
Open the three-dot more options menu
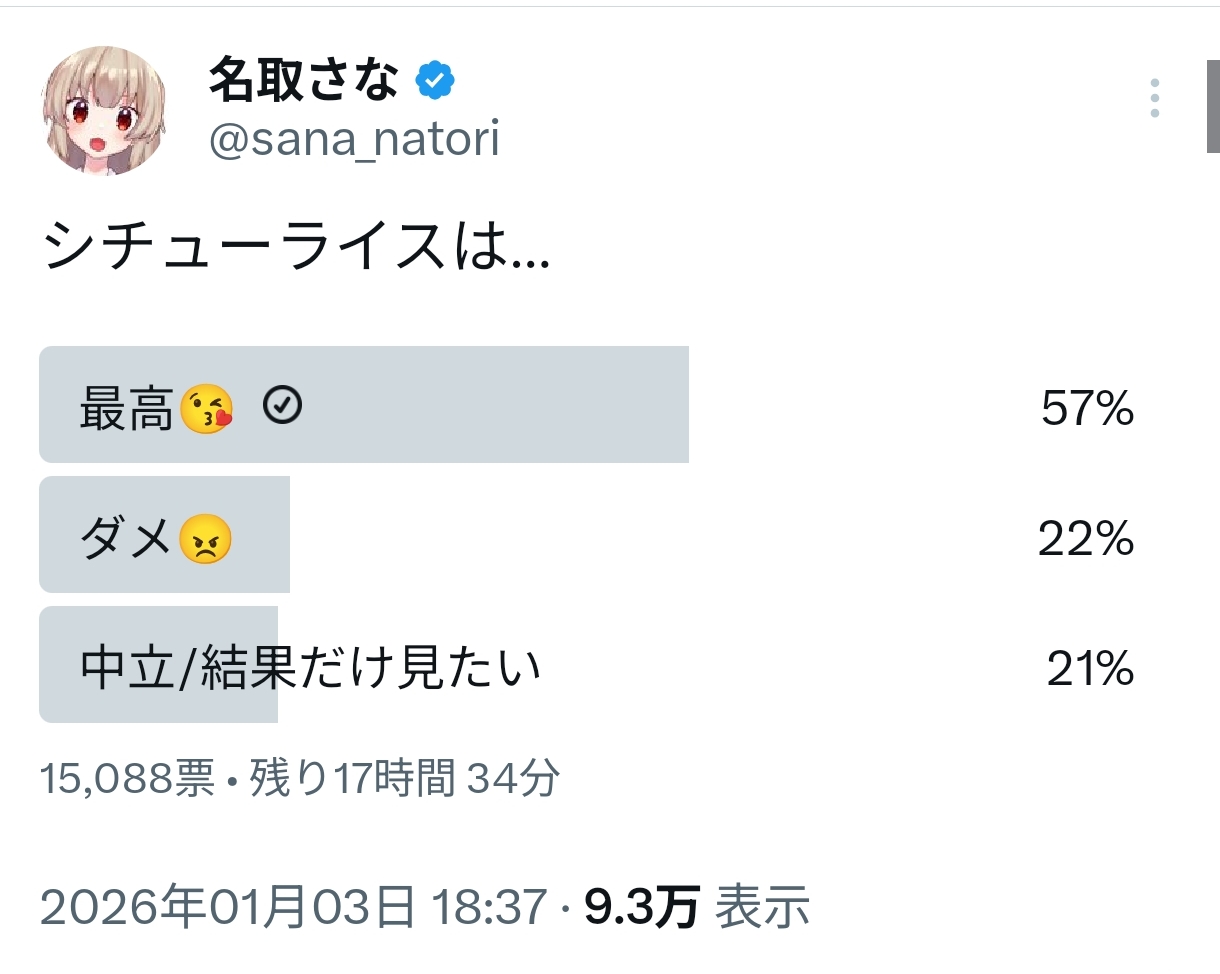(1154, 98)
